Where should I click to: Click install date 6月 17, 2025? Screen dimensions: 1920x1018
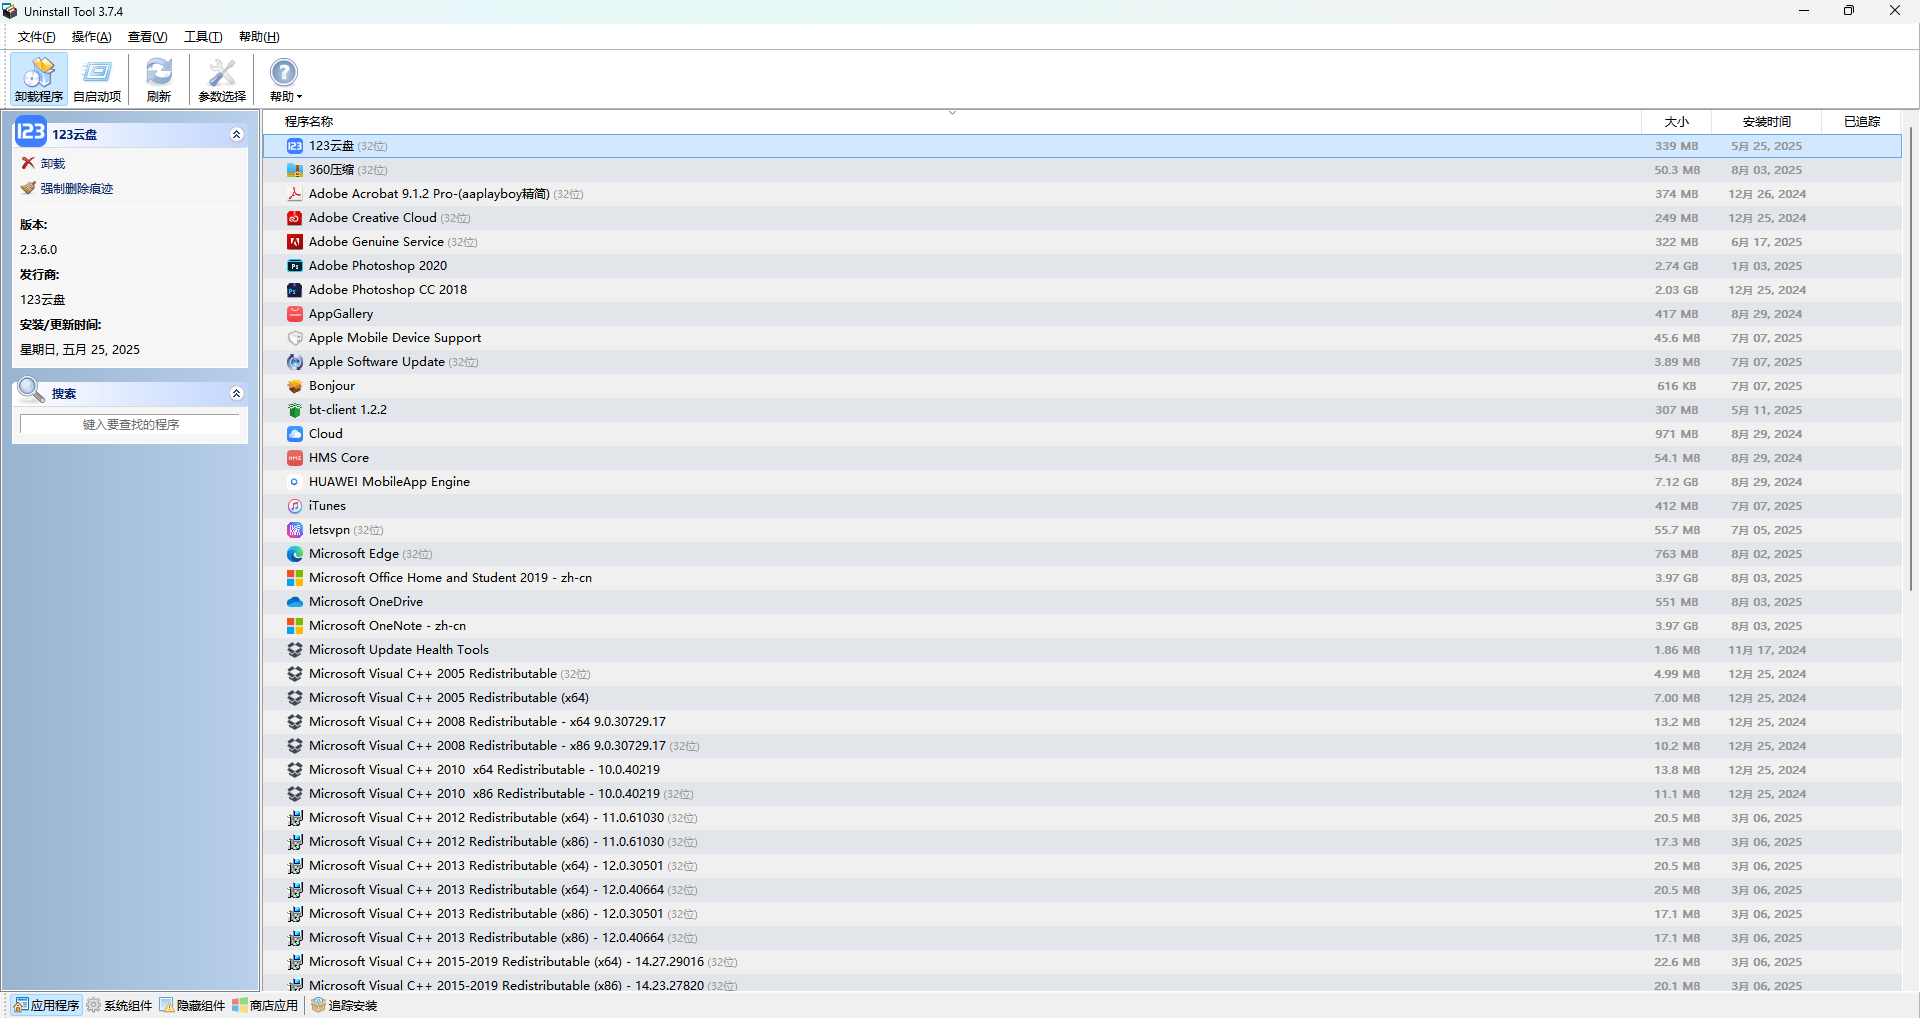(1766, 242)
